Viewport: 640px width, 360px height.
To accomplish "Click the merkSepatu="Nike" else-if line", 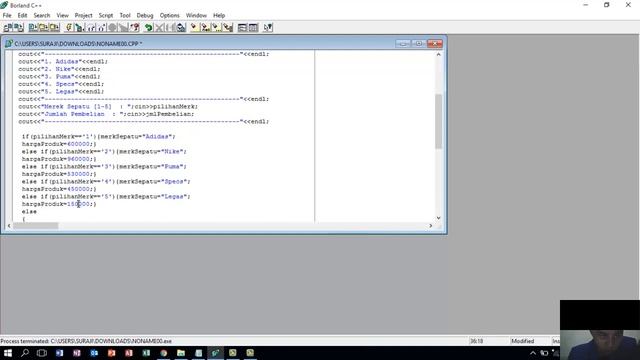I will [x=104, y=152].
